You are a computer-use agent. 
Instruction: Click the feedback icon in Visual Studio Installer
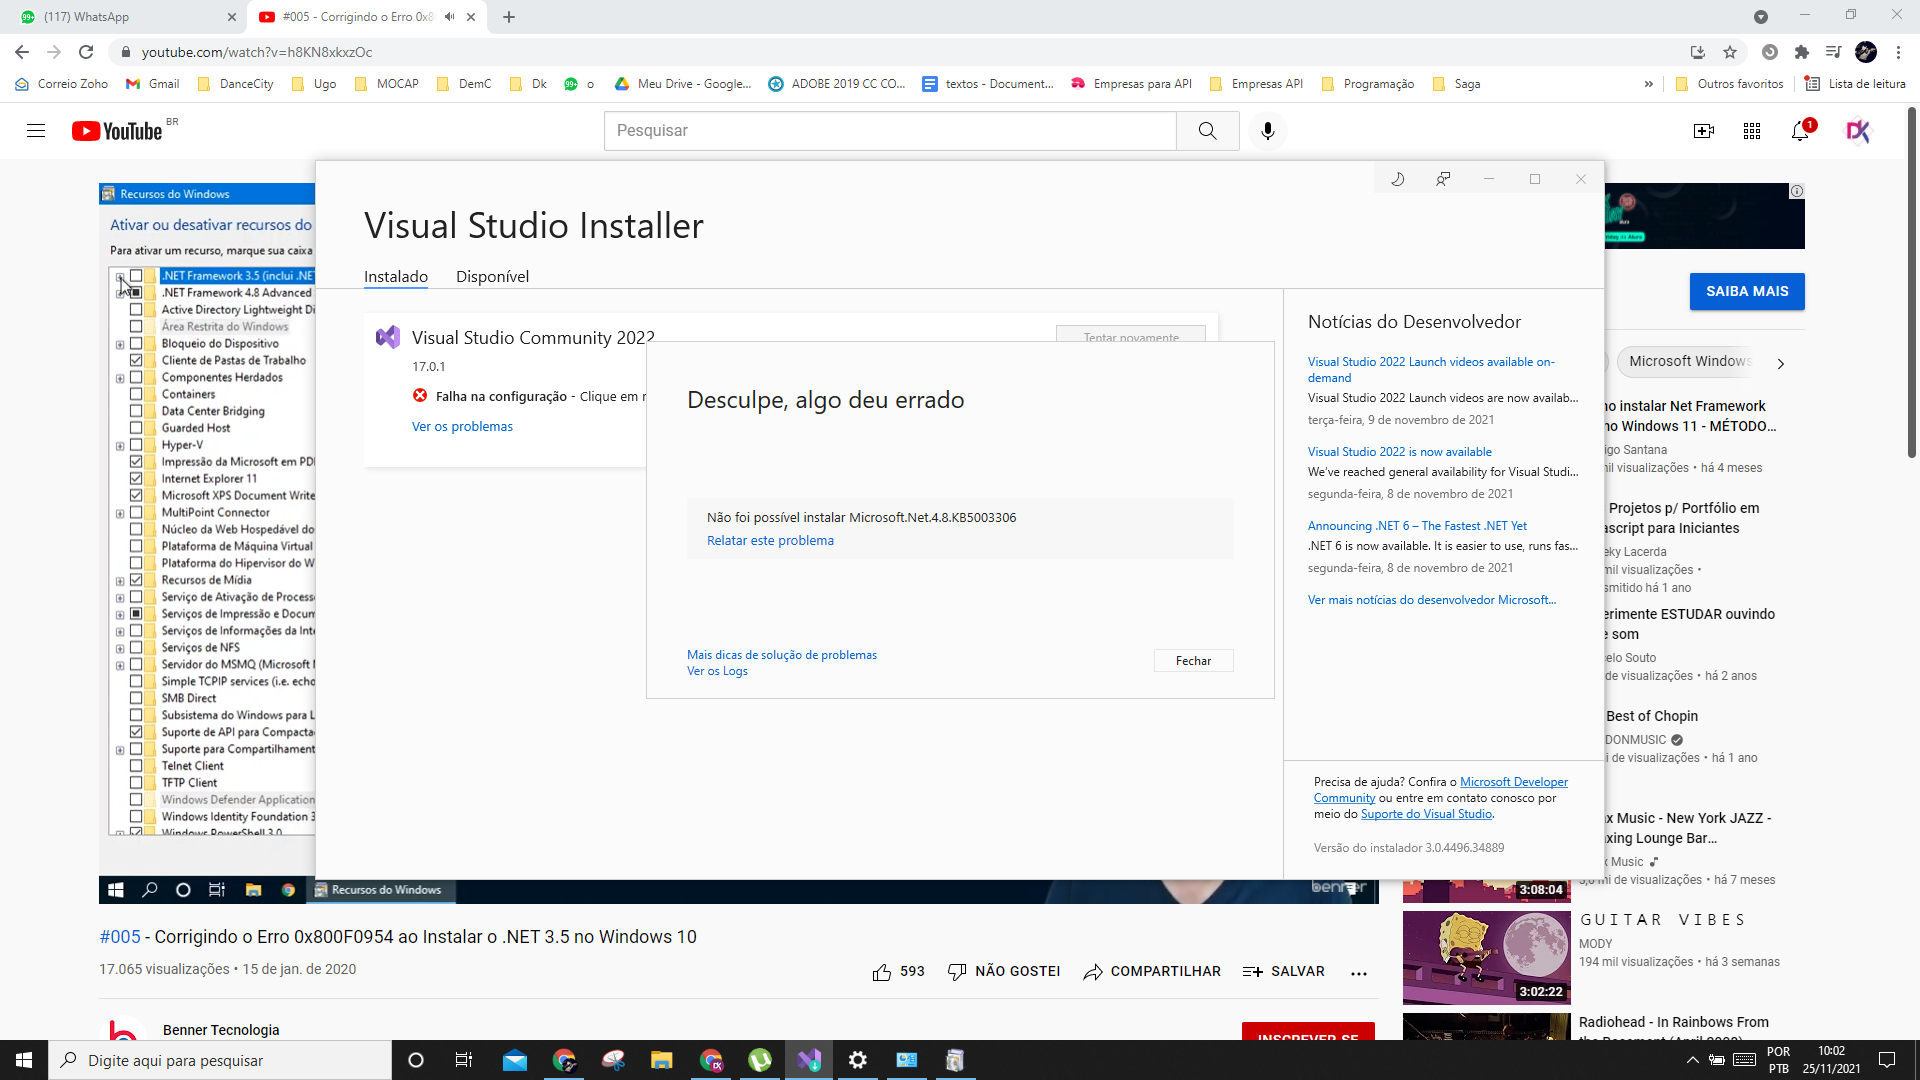coord(1443,179)
